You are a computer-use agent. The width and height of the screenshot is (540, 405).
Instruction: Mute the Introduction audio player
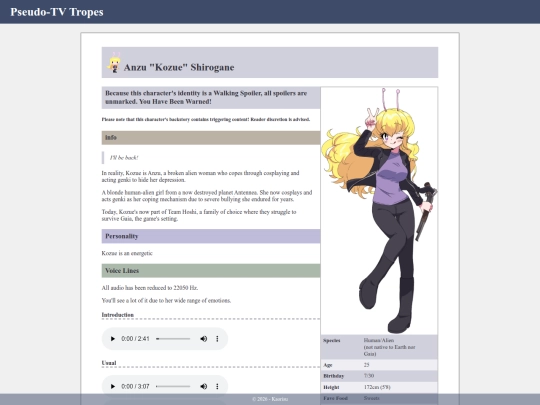(x=204, y=339)
